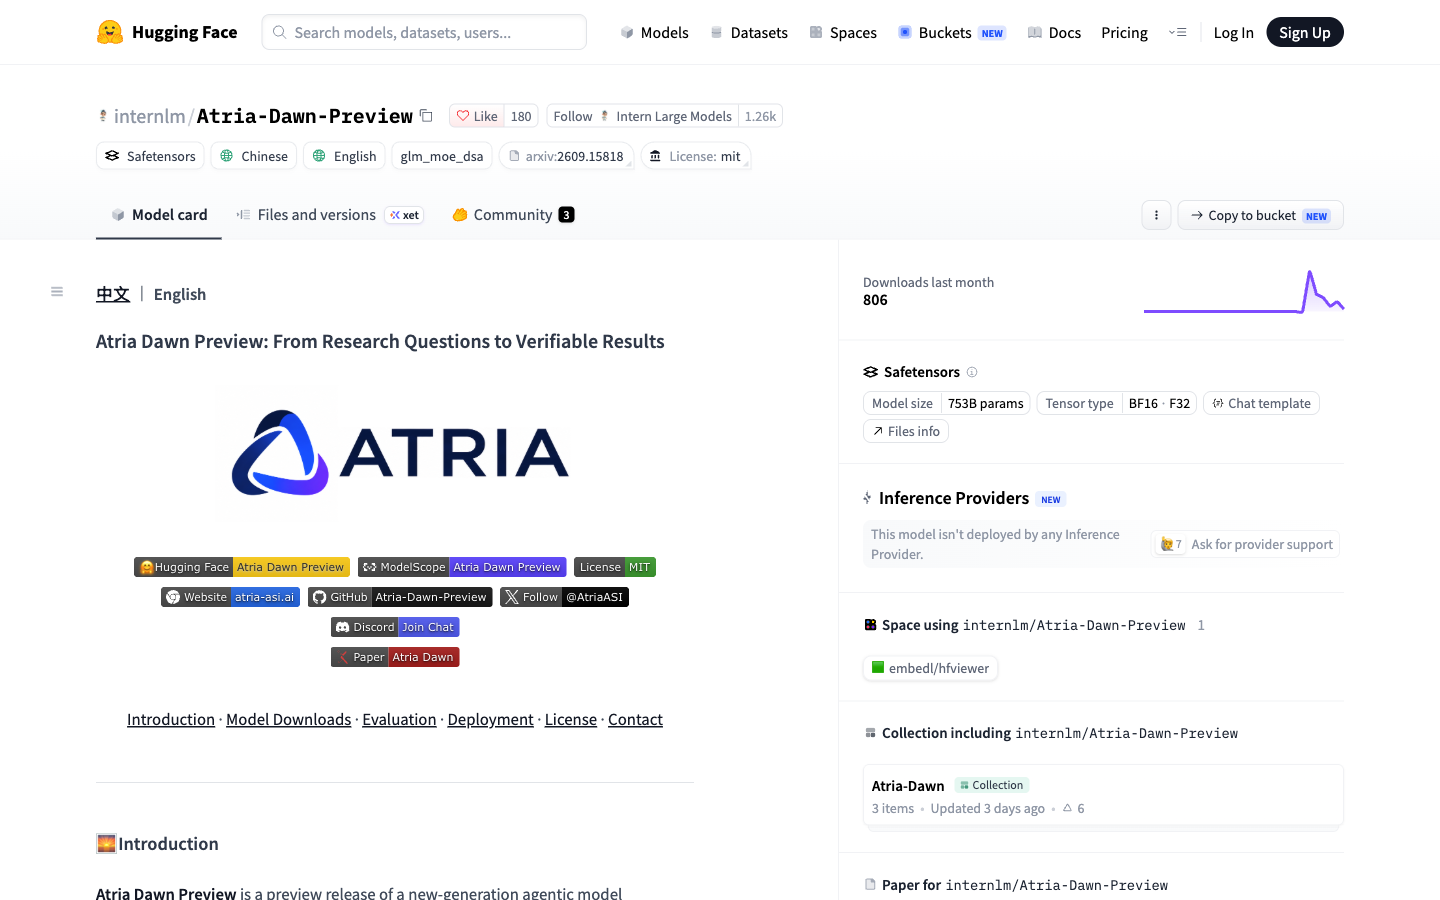Screen dimensions: 1440x900
Task: Click the downloads last month chart
Action: click(1244, 291)
